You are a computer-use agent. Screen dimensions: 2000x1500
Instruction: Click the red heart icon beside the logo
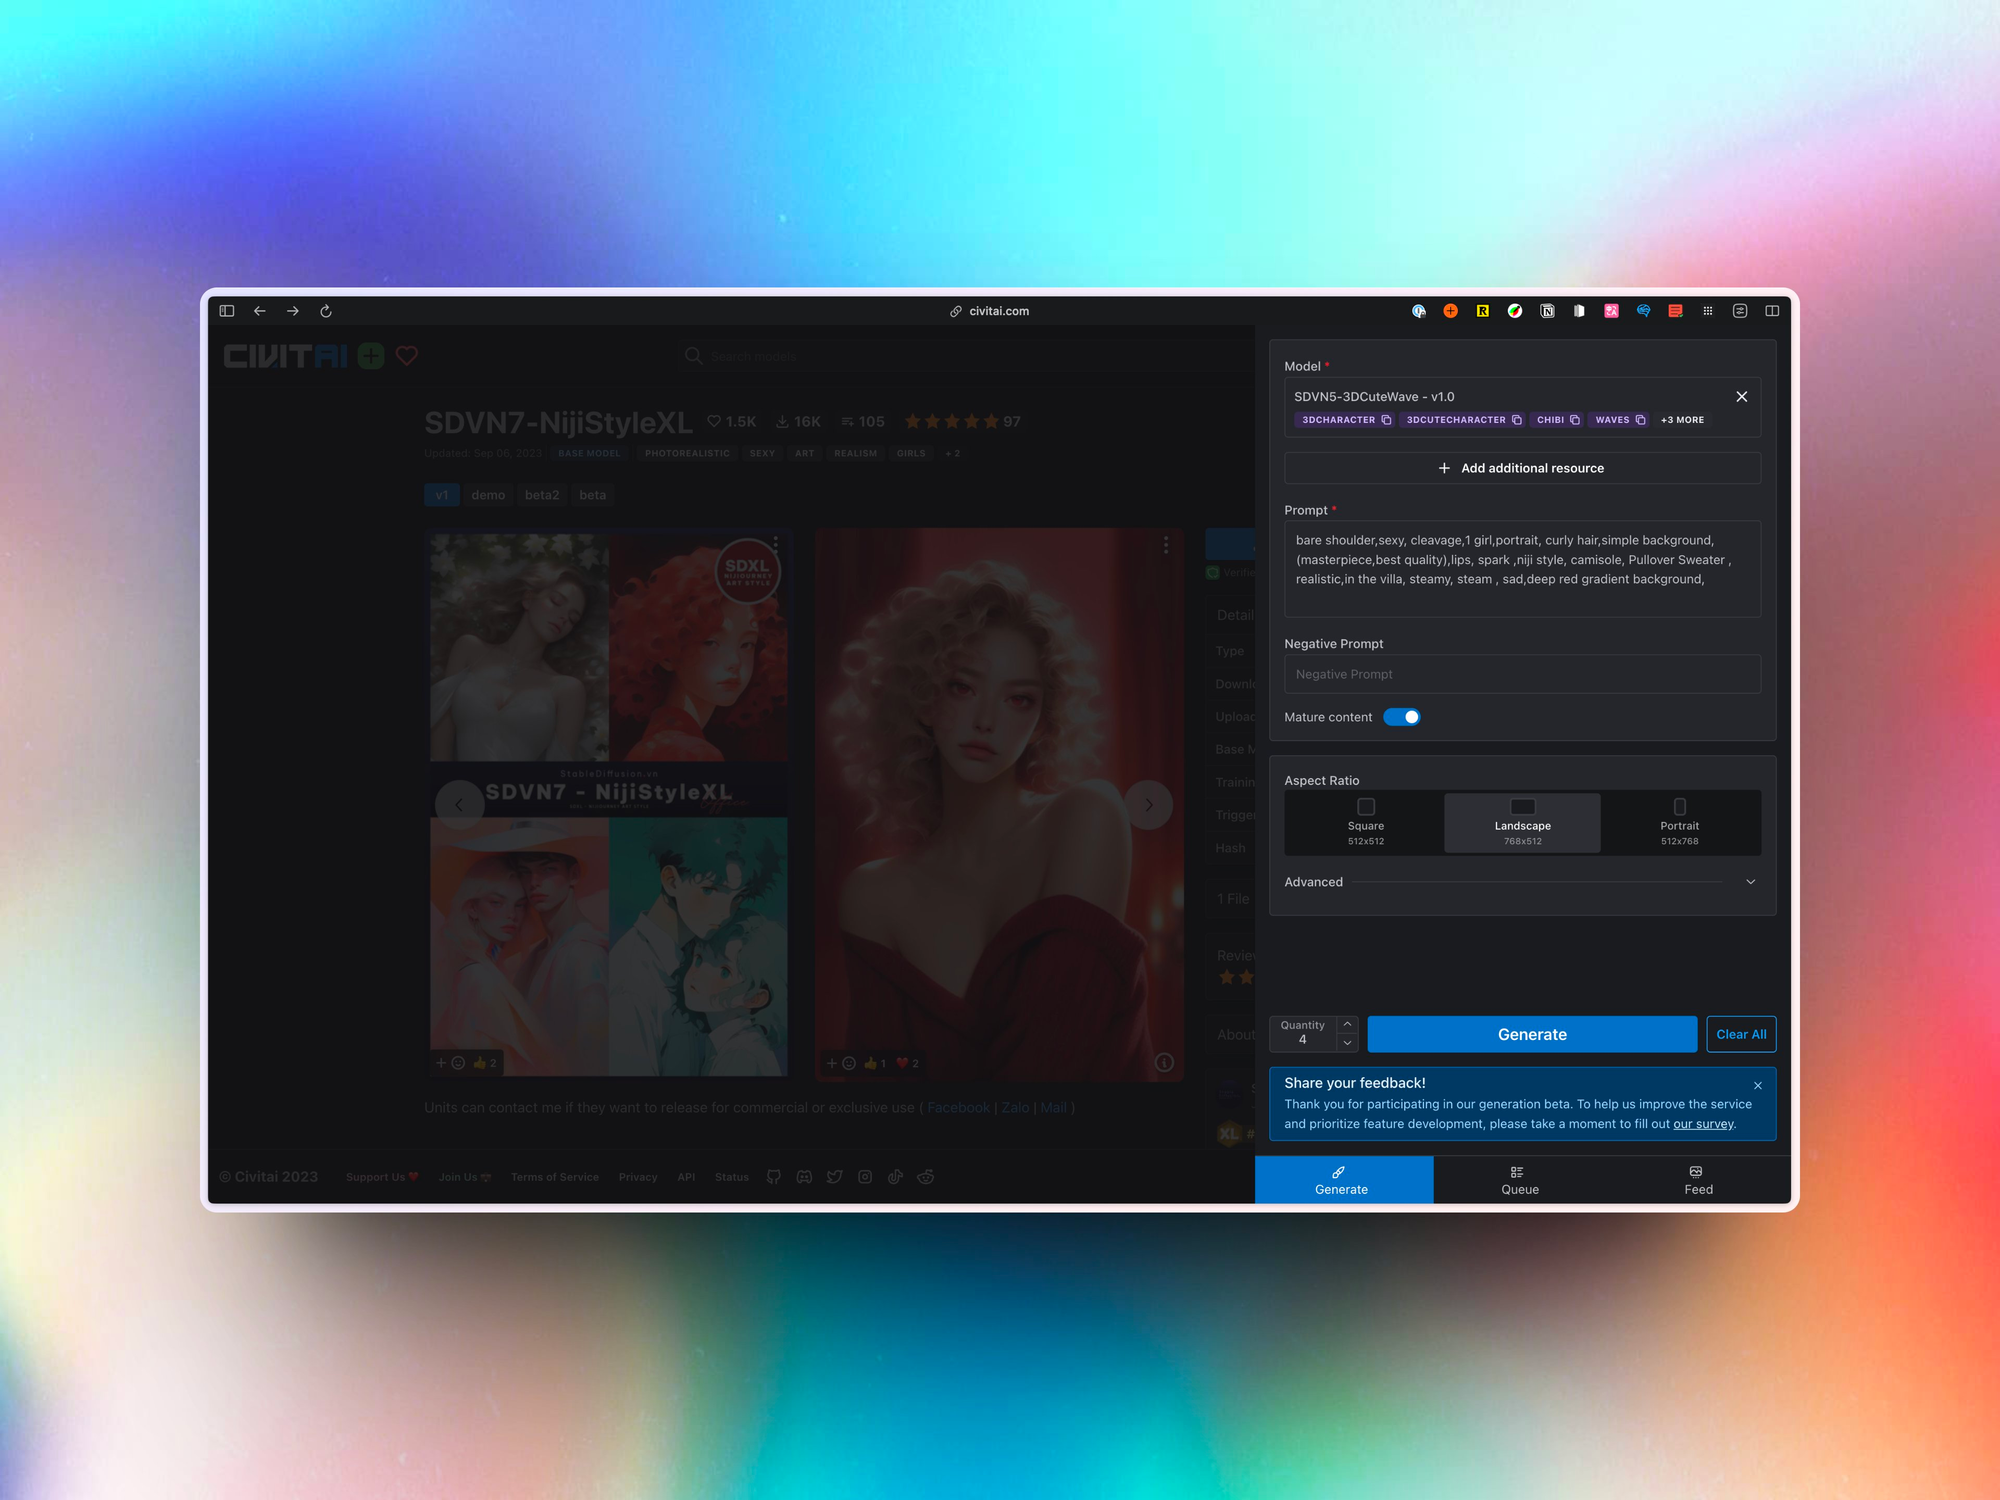pyautogui.click(x=407, y=356)
